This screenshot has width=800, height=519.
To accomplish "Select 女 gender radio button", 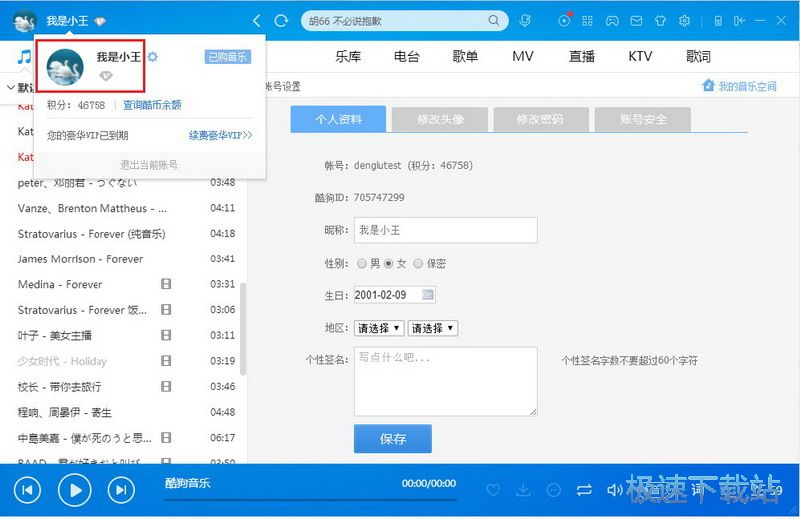I will (389, 263).
